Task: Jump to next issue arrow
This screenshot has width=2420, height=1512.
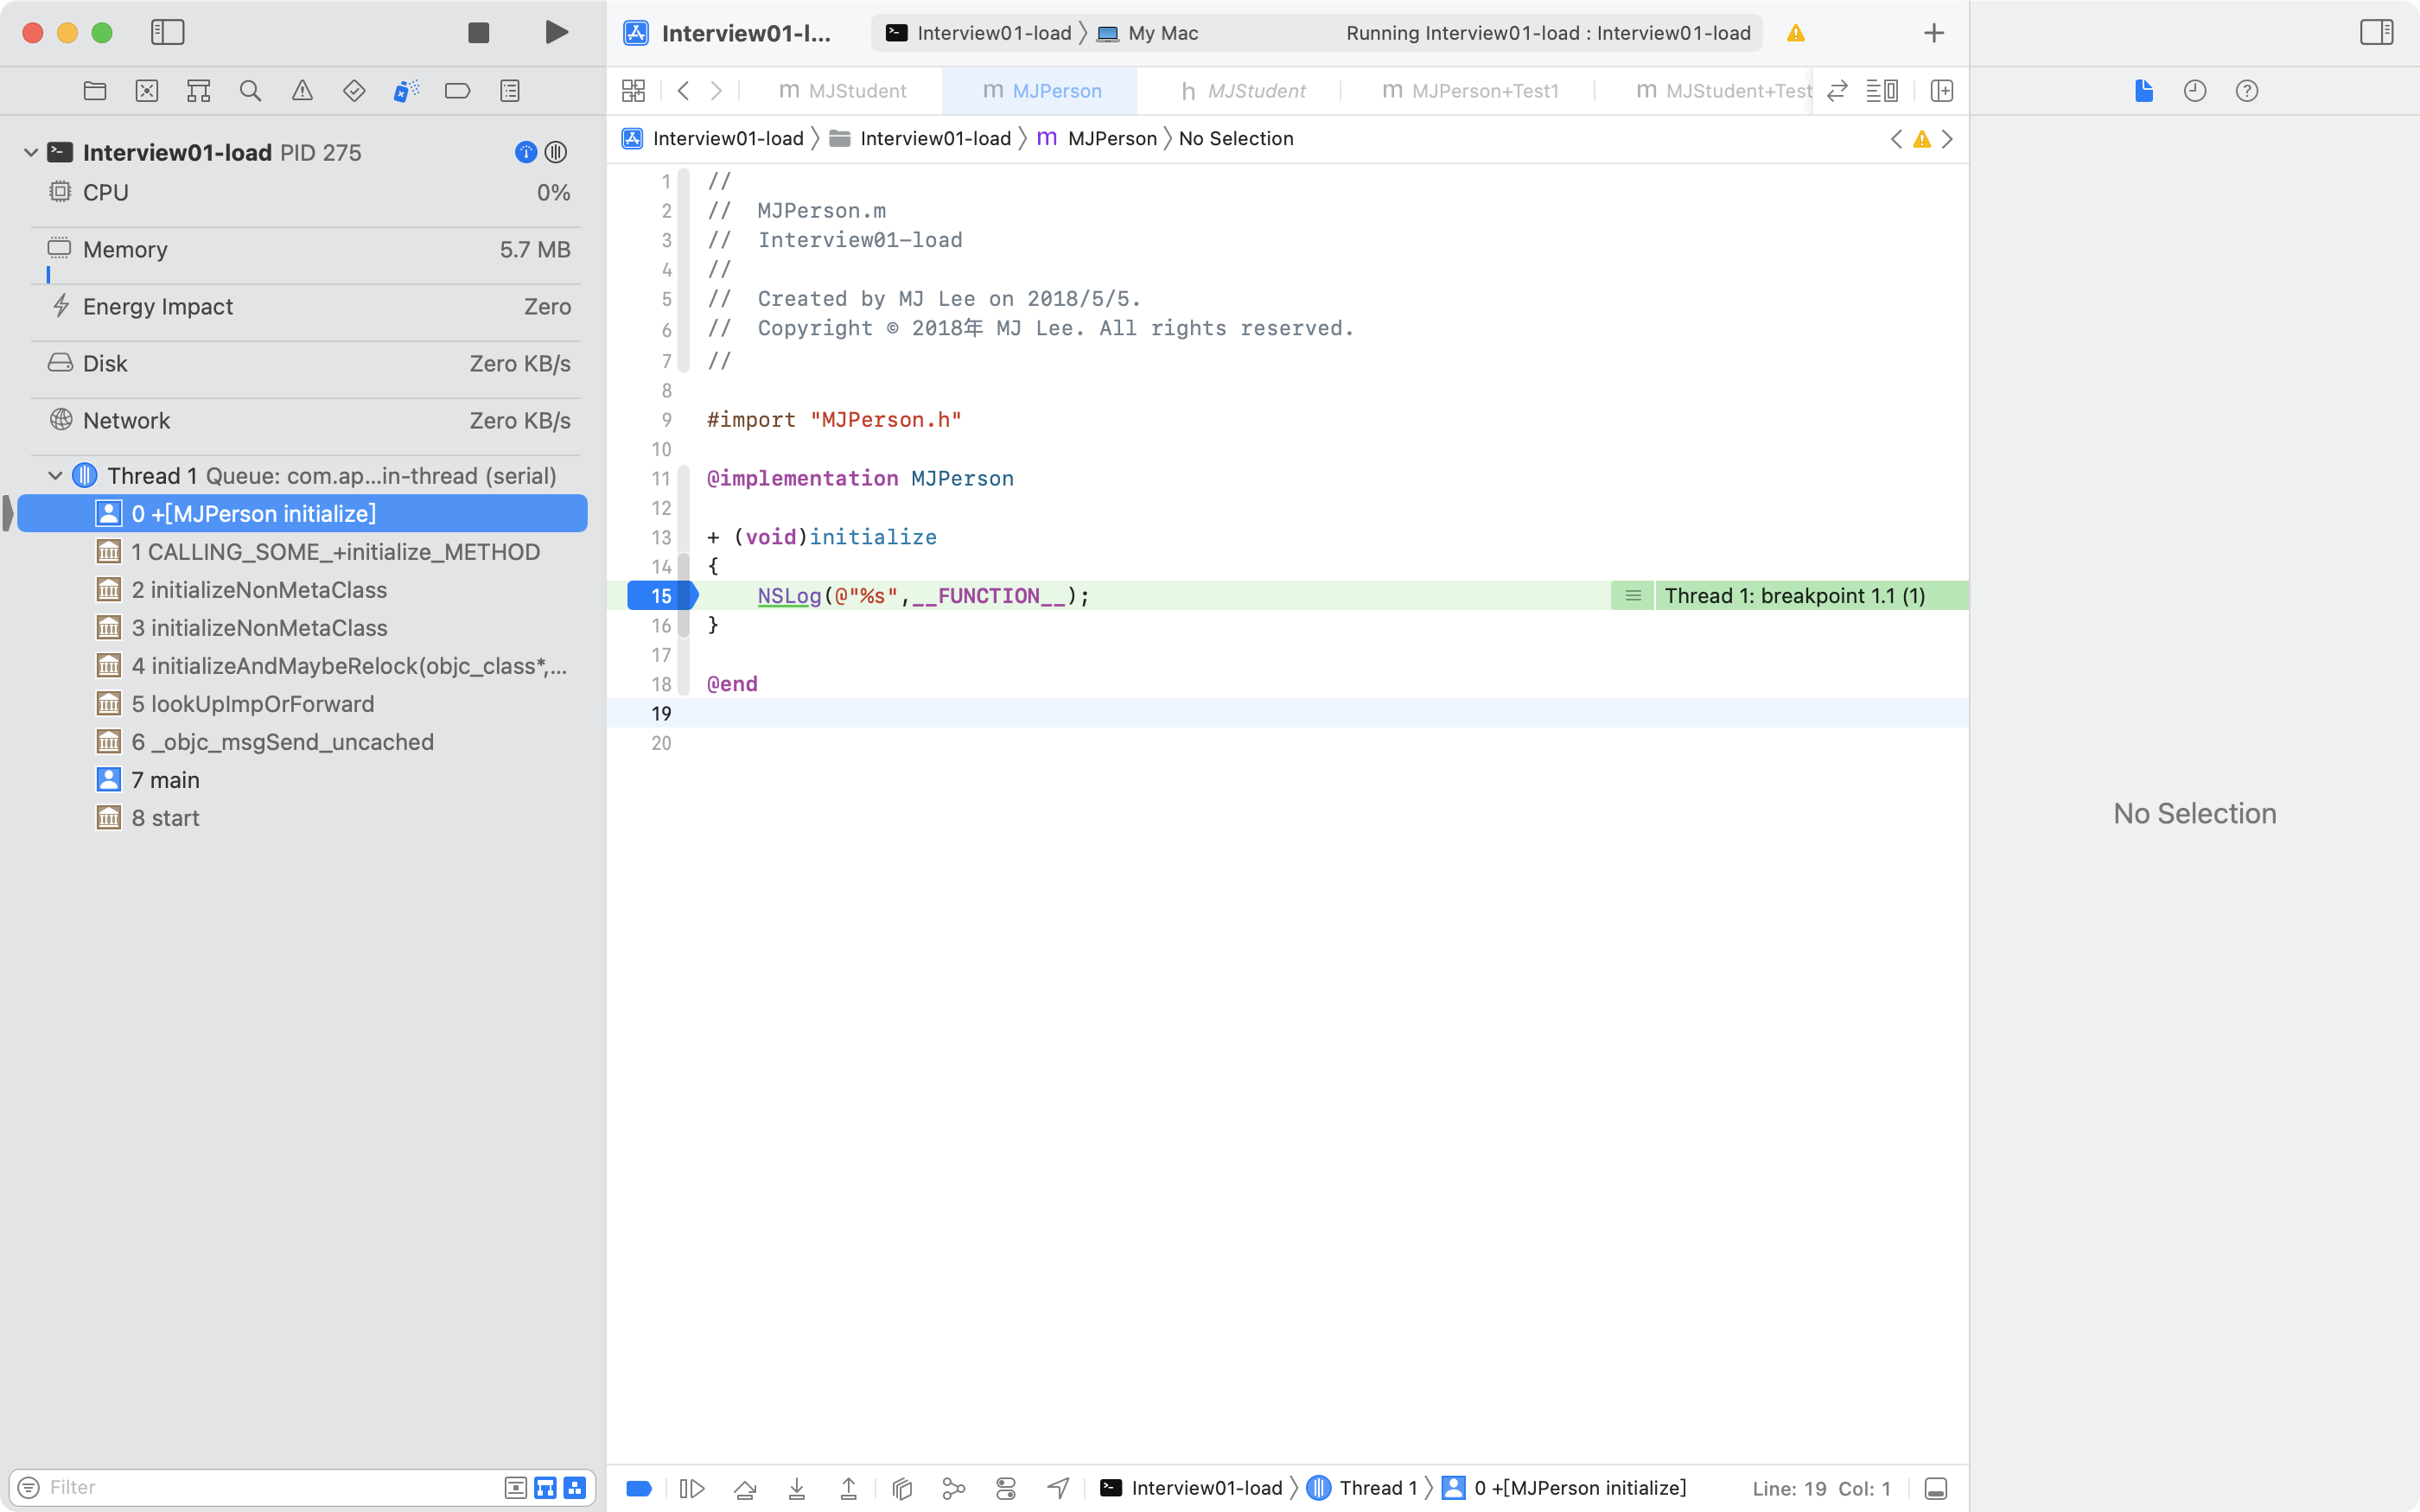Action: (1947, 139)
